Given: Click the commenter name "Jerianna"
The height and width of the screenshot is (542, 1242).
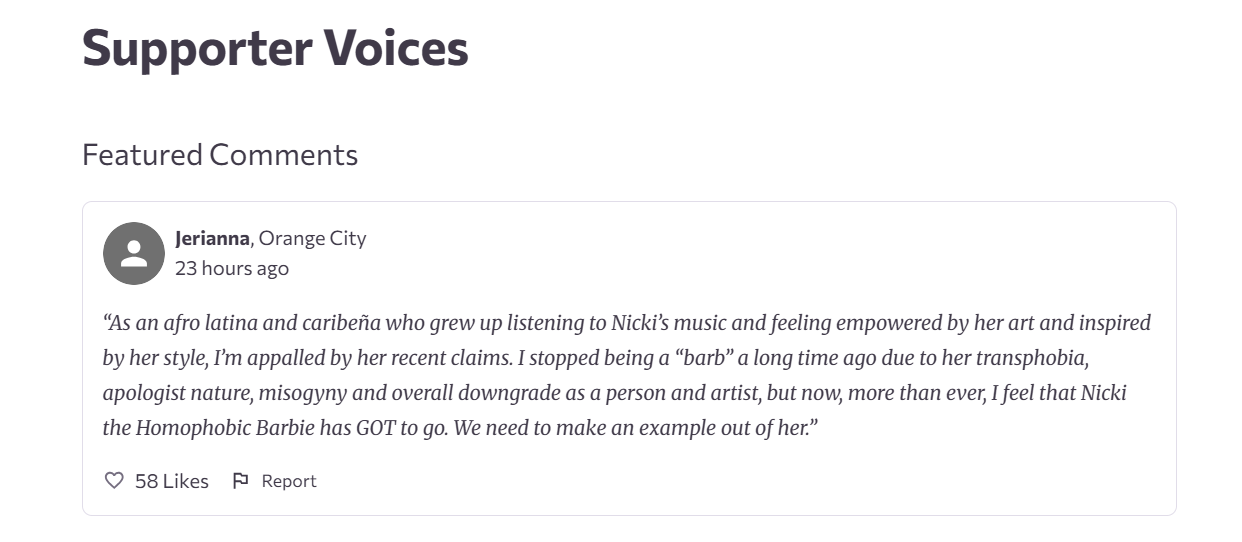Looking at the screenshot, I should pyautogui.click(x=213, y=238).
